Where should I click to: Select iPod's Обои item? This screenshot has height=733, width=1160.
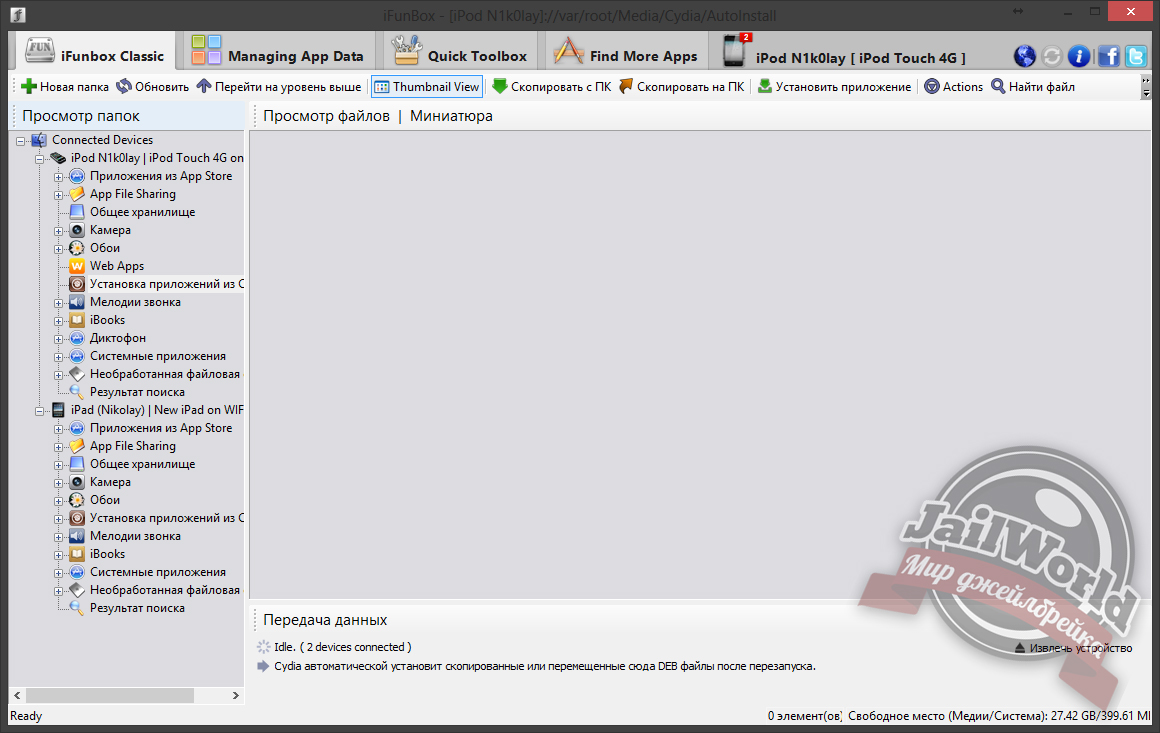pyautogui.click(x=105, y=248)
